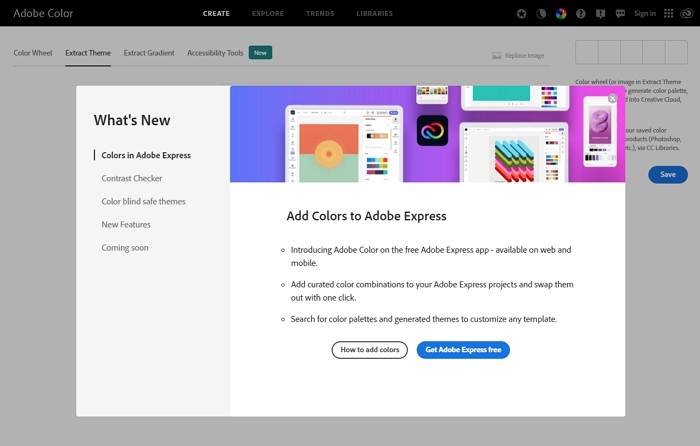Open the TRENDS page
This screenshot has width=700, height=446.
pos(320,13)
